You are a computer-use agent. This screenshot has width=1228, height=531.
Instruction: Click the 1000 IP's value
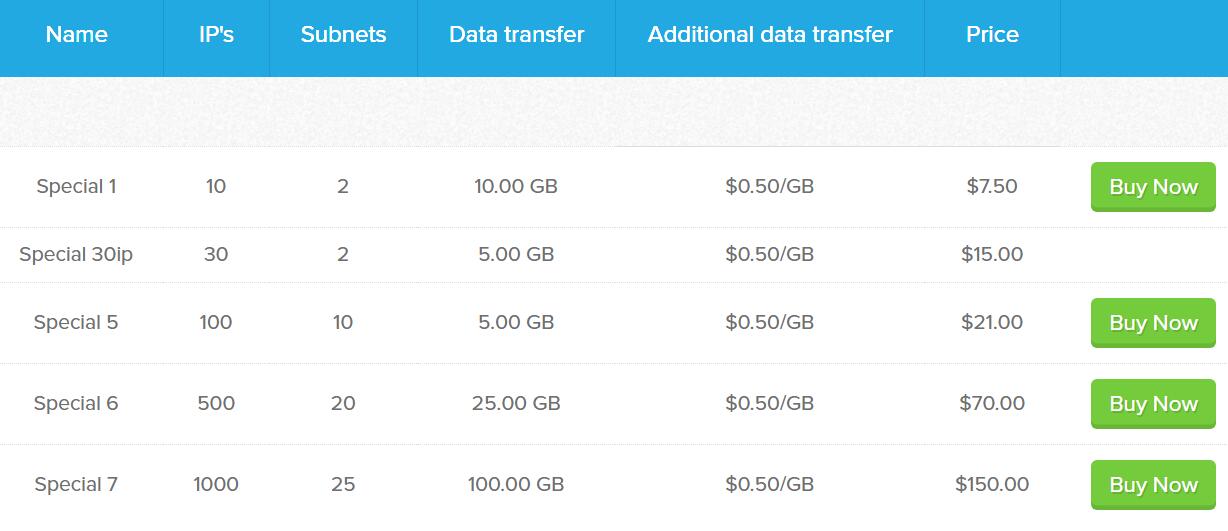(216, 484)
